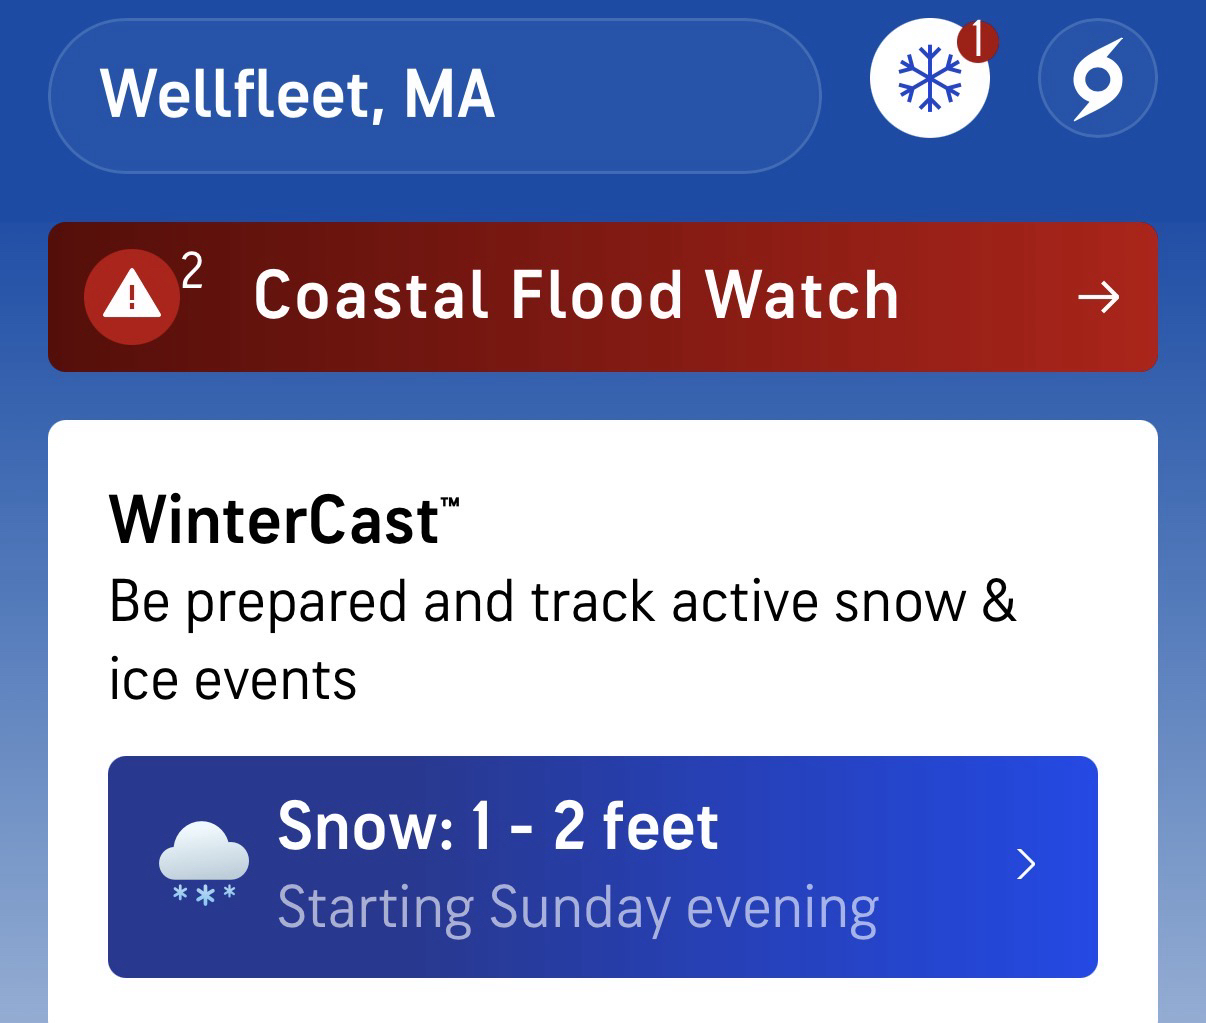Image resolution: width=1206 pixels, height=1023 pixels.
Task: Expand the snow forecast using its chevron
Action: coord(1025,864)
